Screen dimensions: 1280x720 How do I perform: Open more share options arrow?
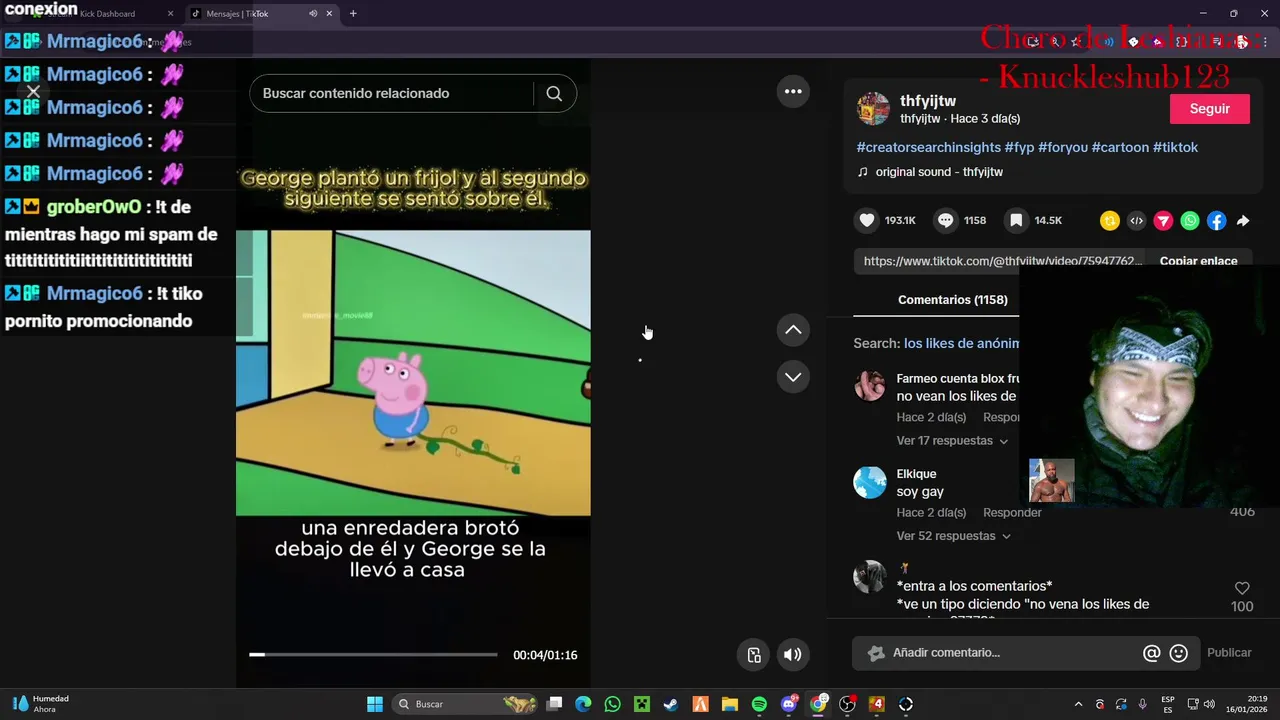(x=1243, y=221)
